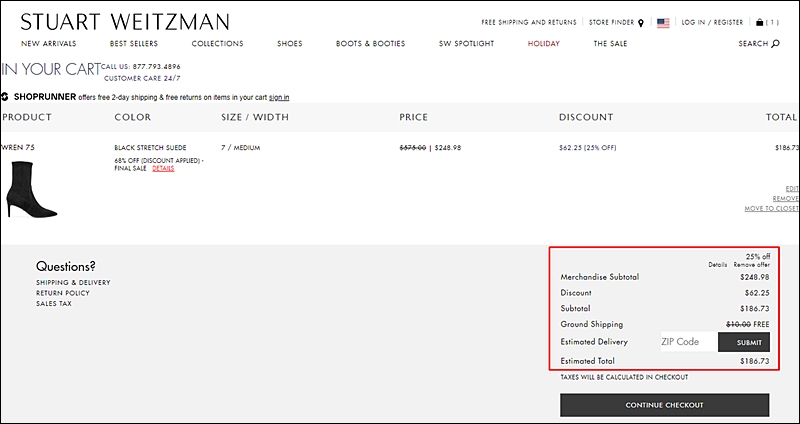800x424 pixels.
Task: Click the ShopRunner logo icon
Action: click(x=5, y=96)
